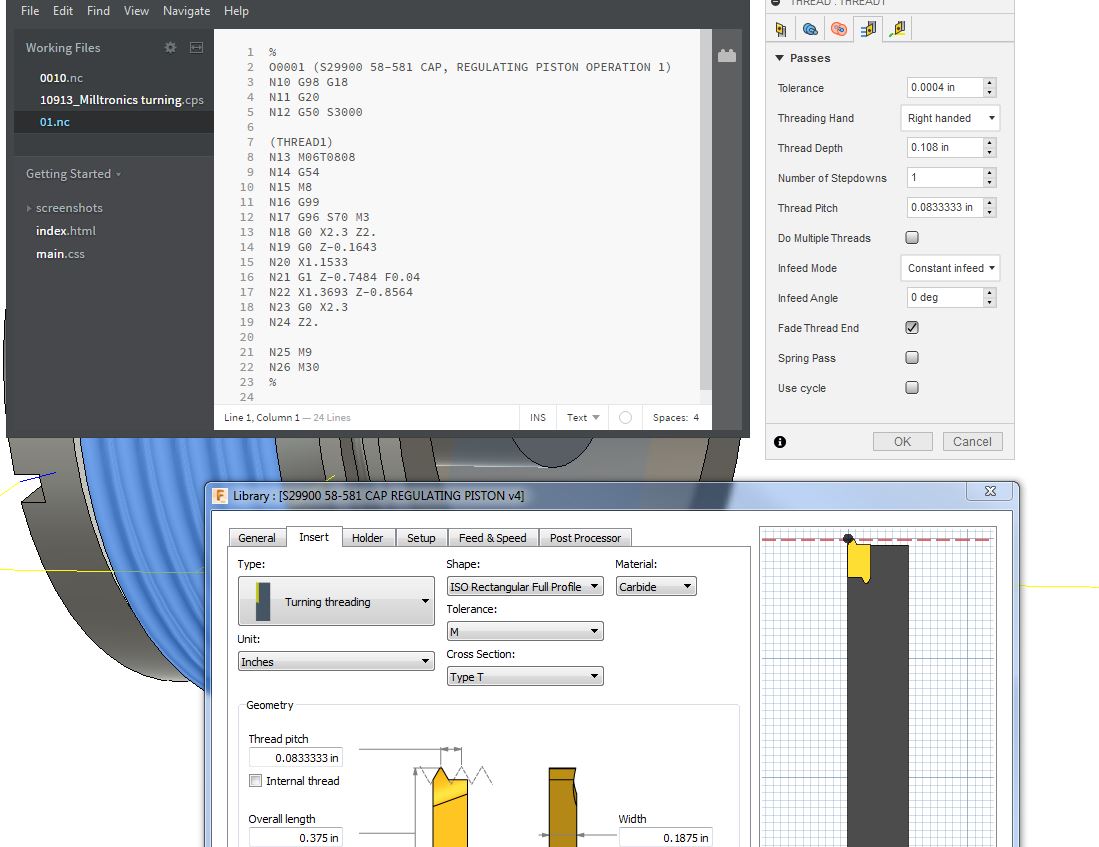The width and height of the screenshot is (1099, 847).
Task: Click the split-view icon in Working Files header
Action: tap(196, 47)
